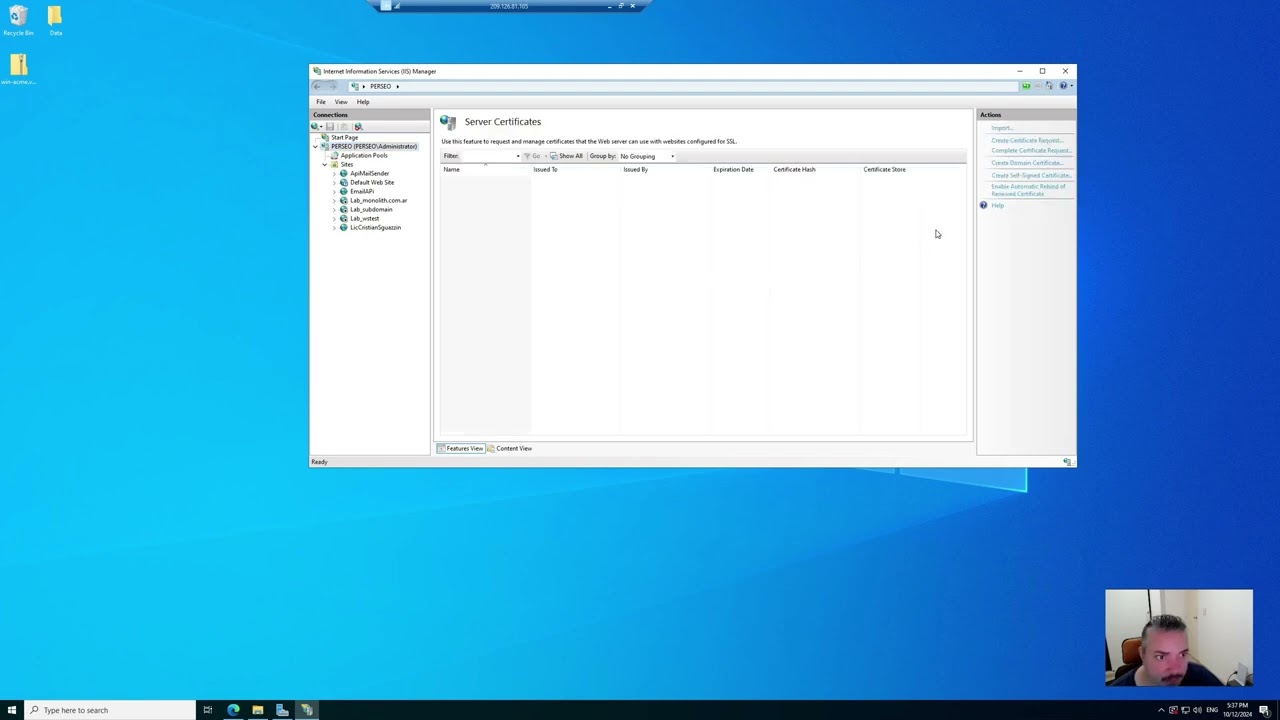Open the View menu in IIS Manager
Image resolution: width=1280 pixels, height=720 pixels.
[341, 102]
